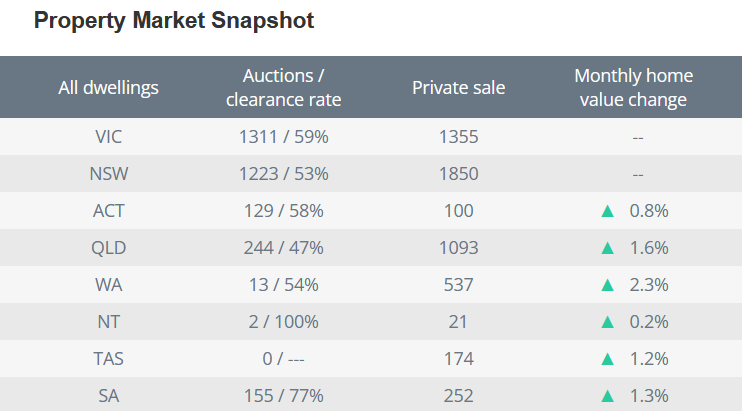
Task: Click the green up arrow beside ACT 0.8%
Action: tap(606, 211)
